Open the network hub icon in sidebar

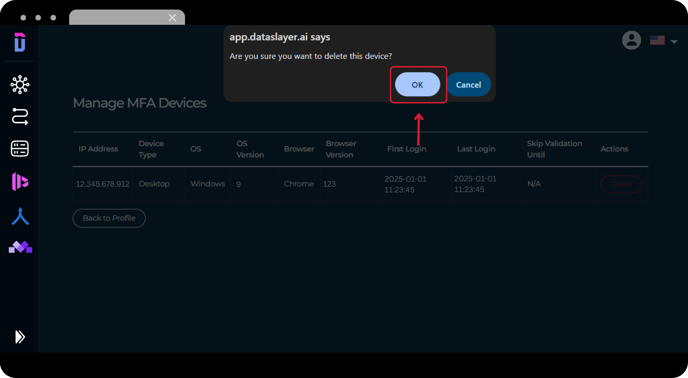tap(20, 84)
